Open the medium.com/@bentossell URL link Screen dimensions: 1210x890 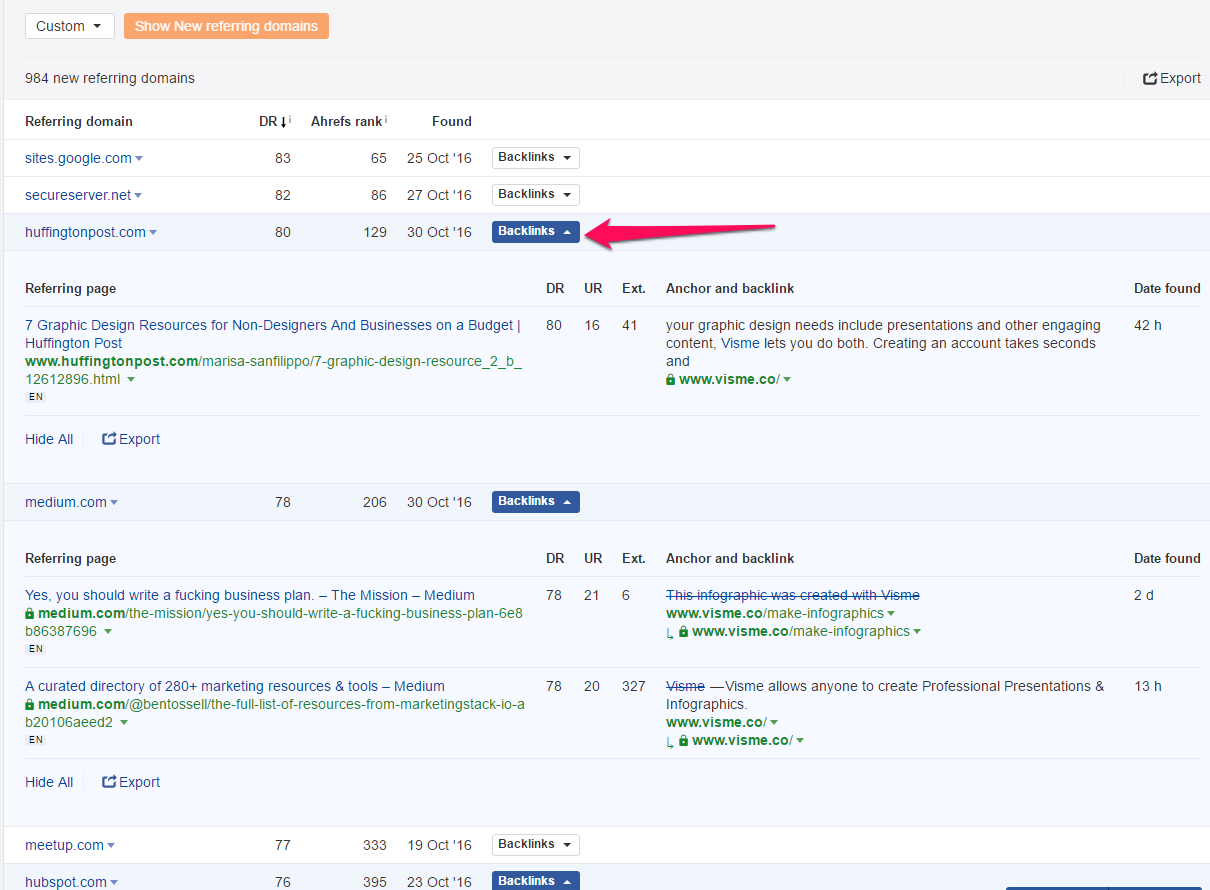pos(275,713)
